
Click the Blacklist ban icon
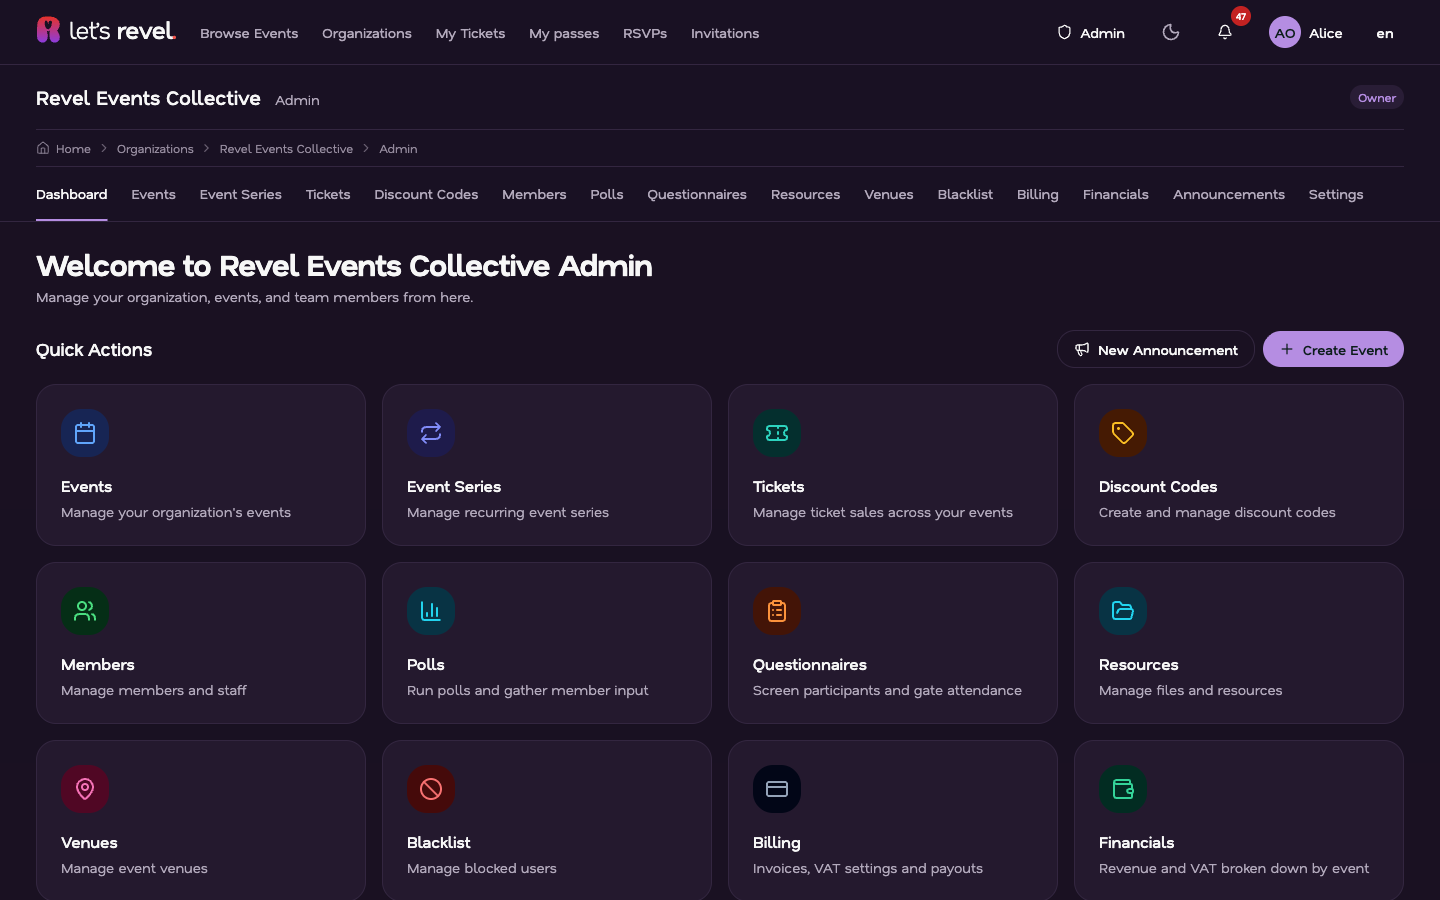431,789
